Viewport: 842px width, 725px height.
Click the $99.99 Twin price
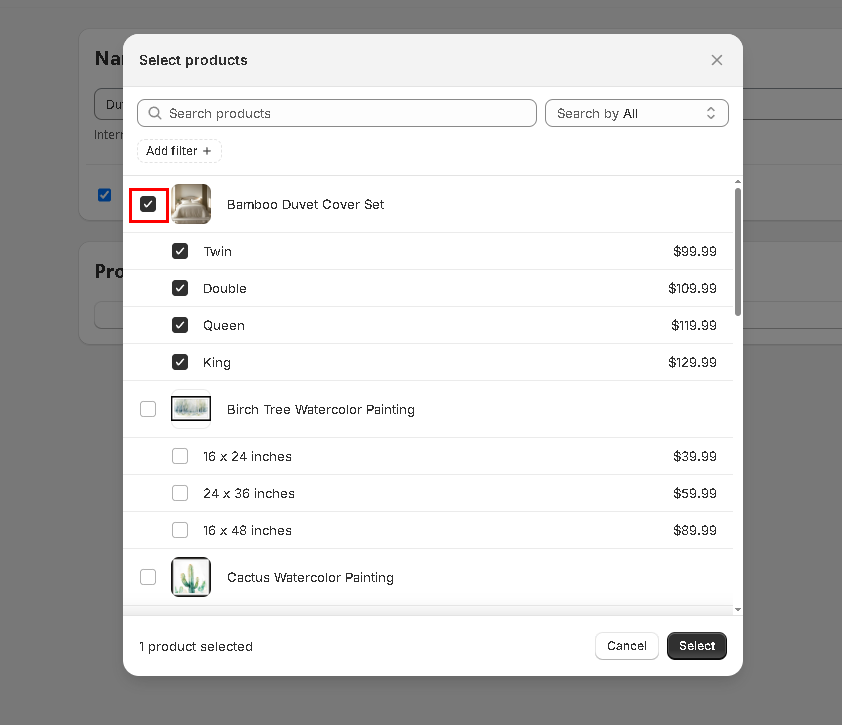click(x=694, y=251)
